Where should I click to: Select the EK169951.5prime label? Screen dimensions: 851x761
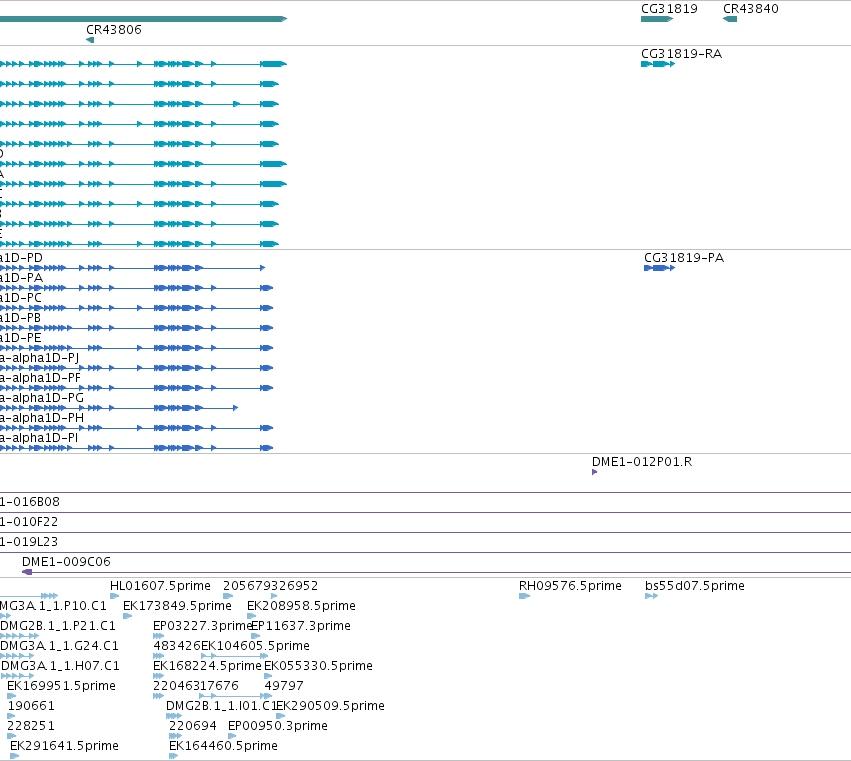61,686
